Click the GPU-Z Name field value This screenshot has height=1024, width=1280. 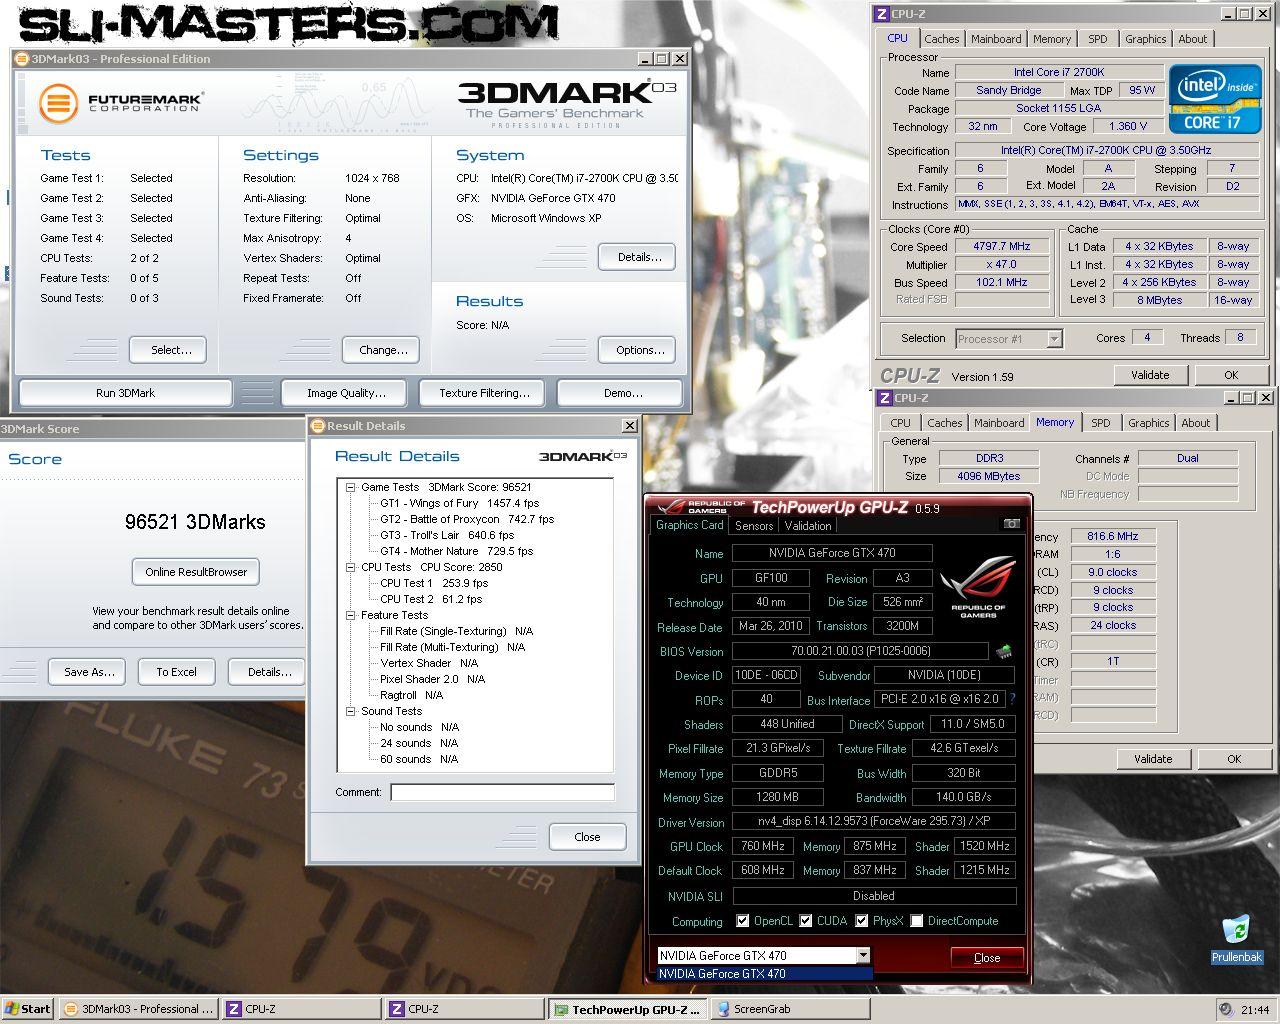[832, 553]
